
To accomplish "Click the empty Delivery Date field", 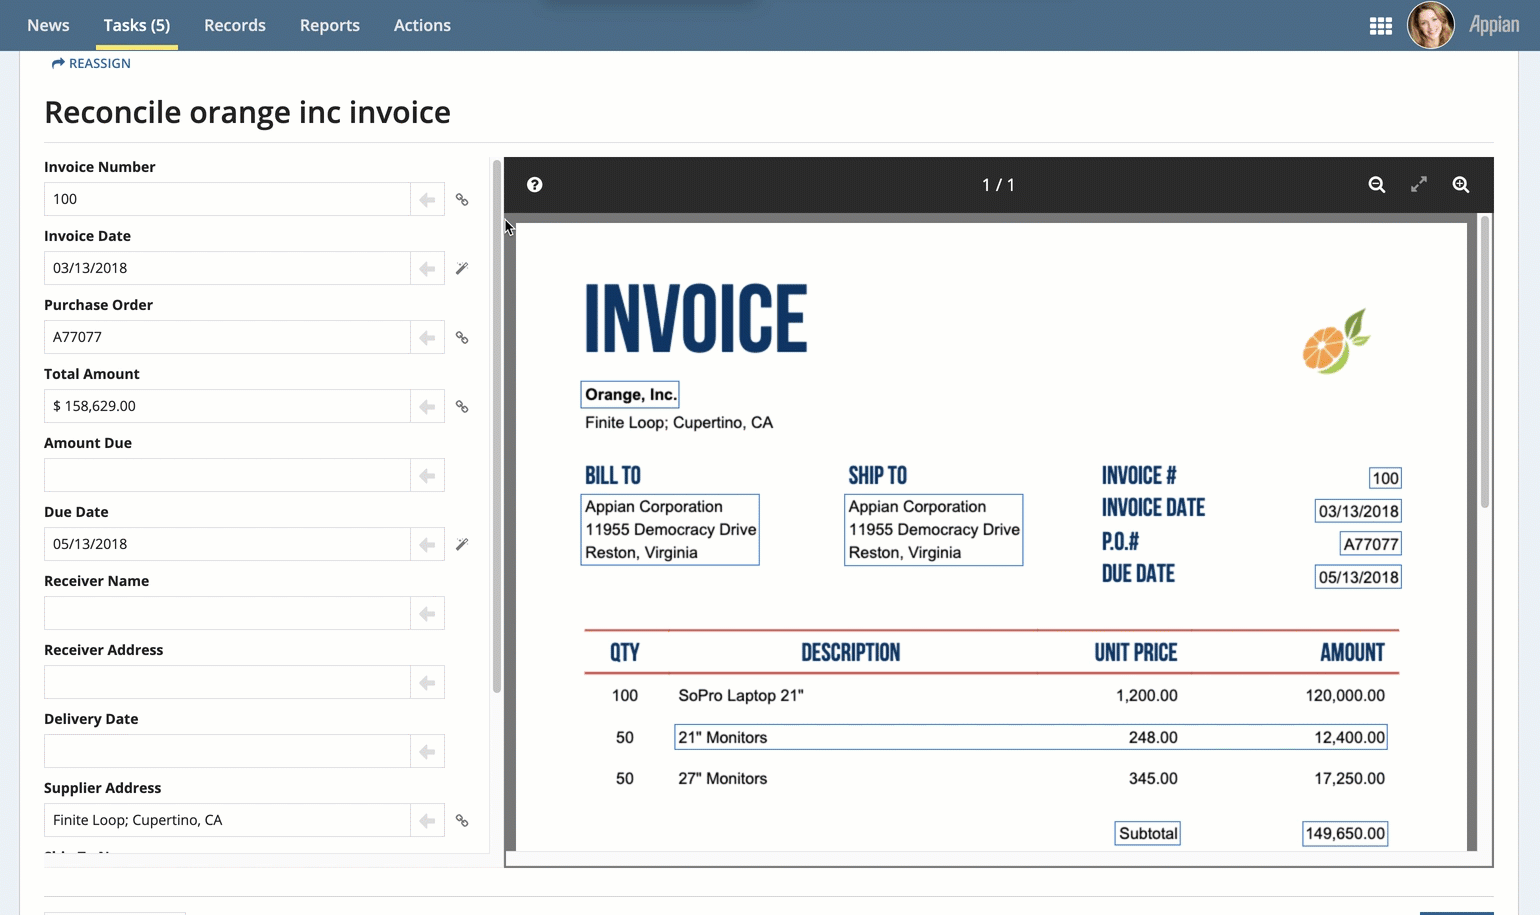I will [x=227, y=751].
